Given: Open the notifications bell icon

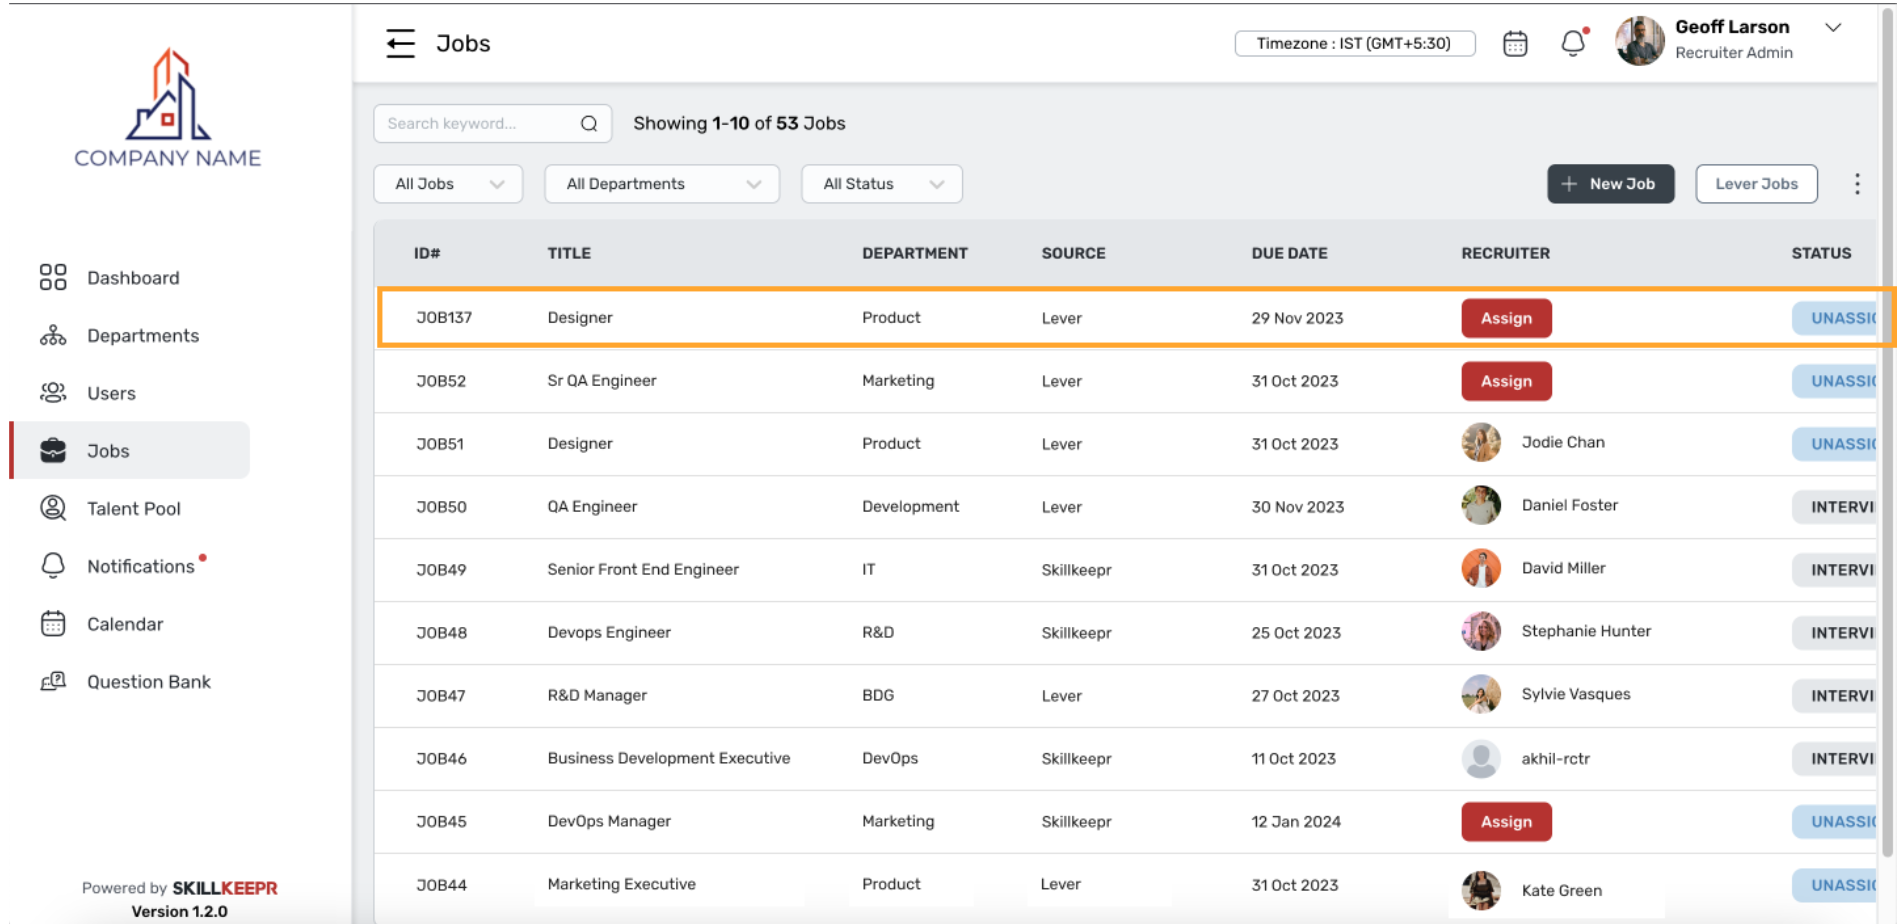Looking at the screenshot, I should (x=1572, y=44).
